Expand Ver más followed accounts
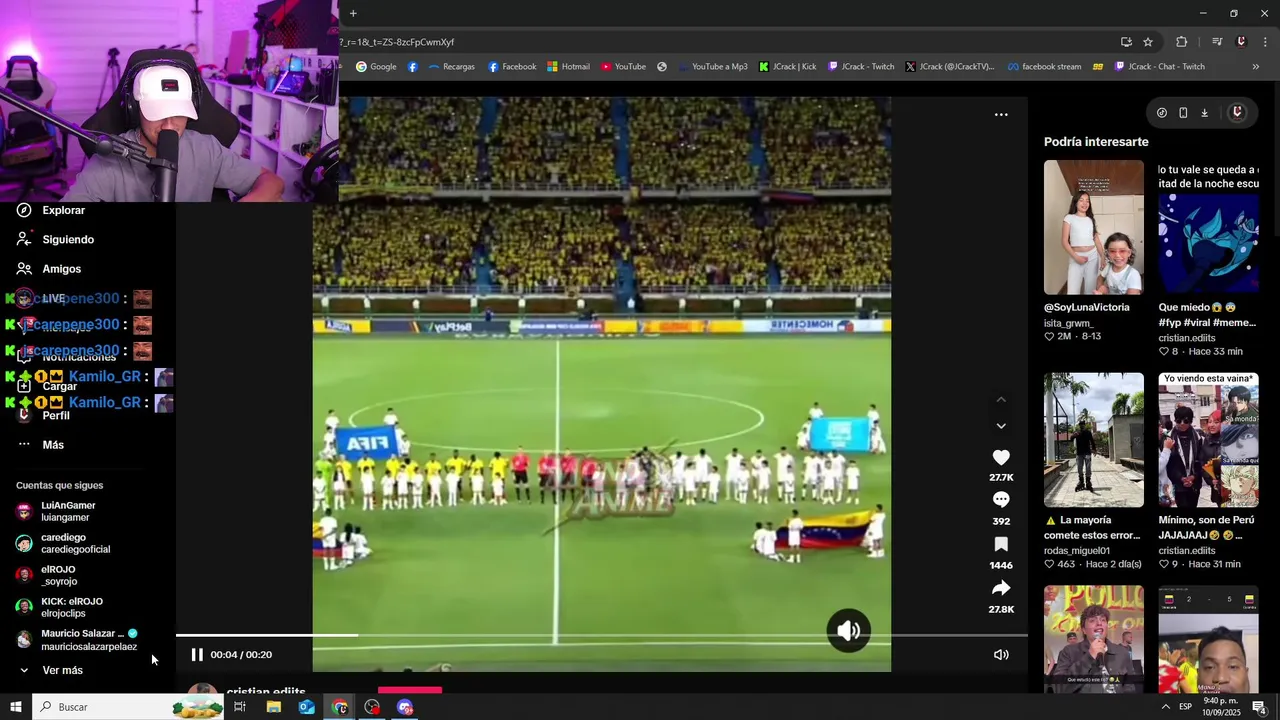The image size is (1280, 720). [62, 670]
